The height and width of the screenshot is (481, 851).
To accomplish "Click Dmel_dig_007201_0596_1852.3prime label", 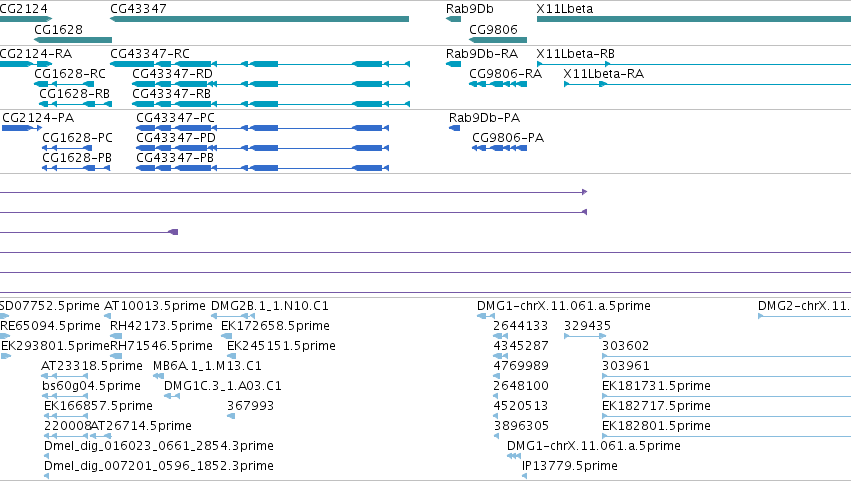I will [x=158, y=466].
